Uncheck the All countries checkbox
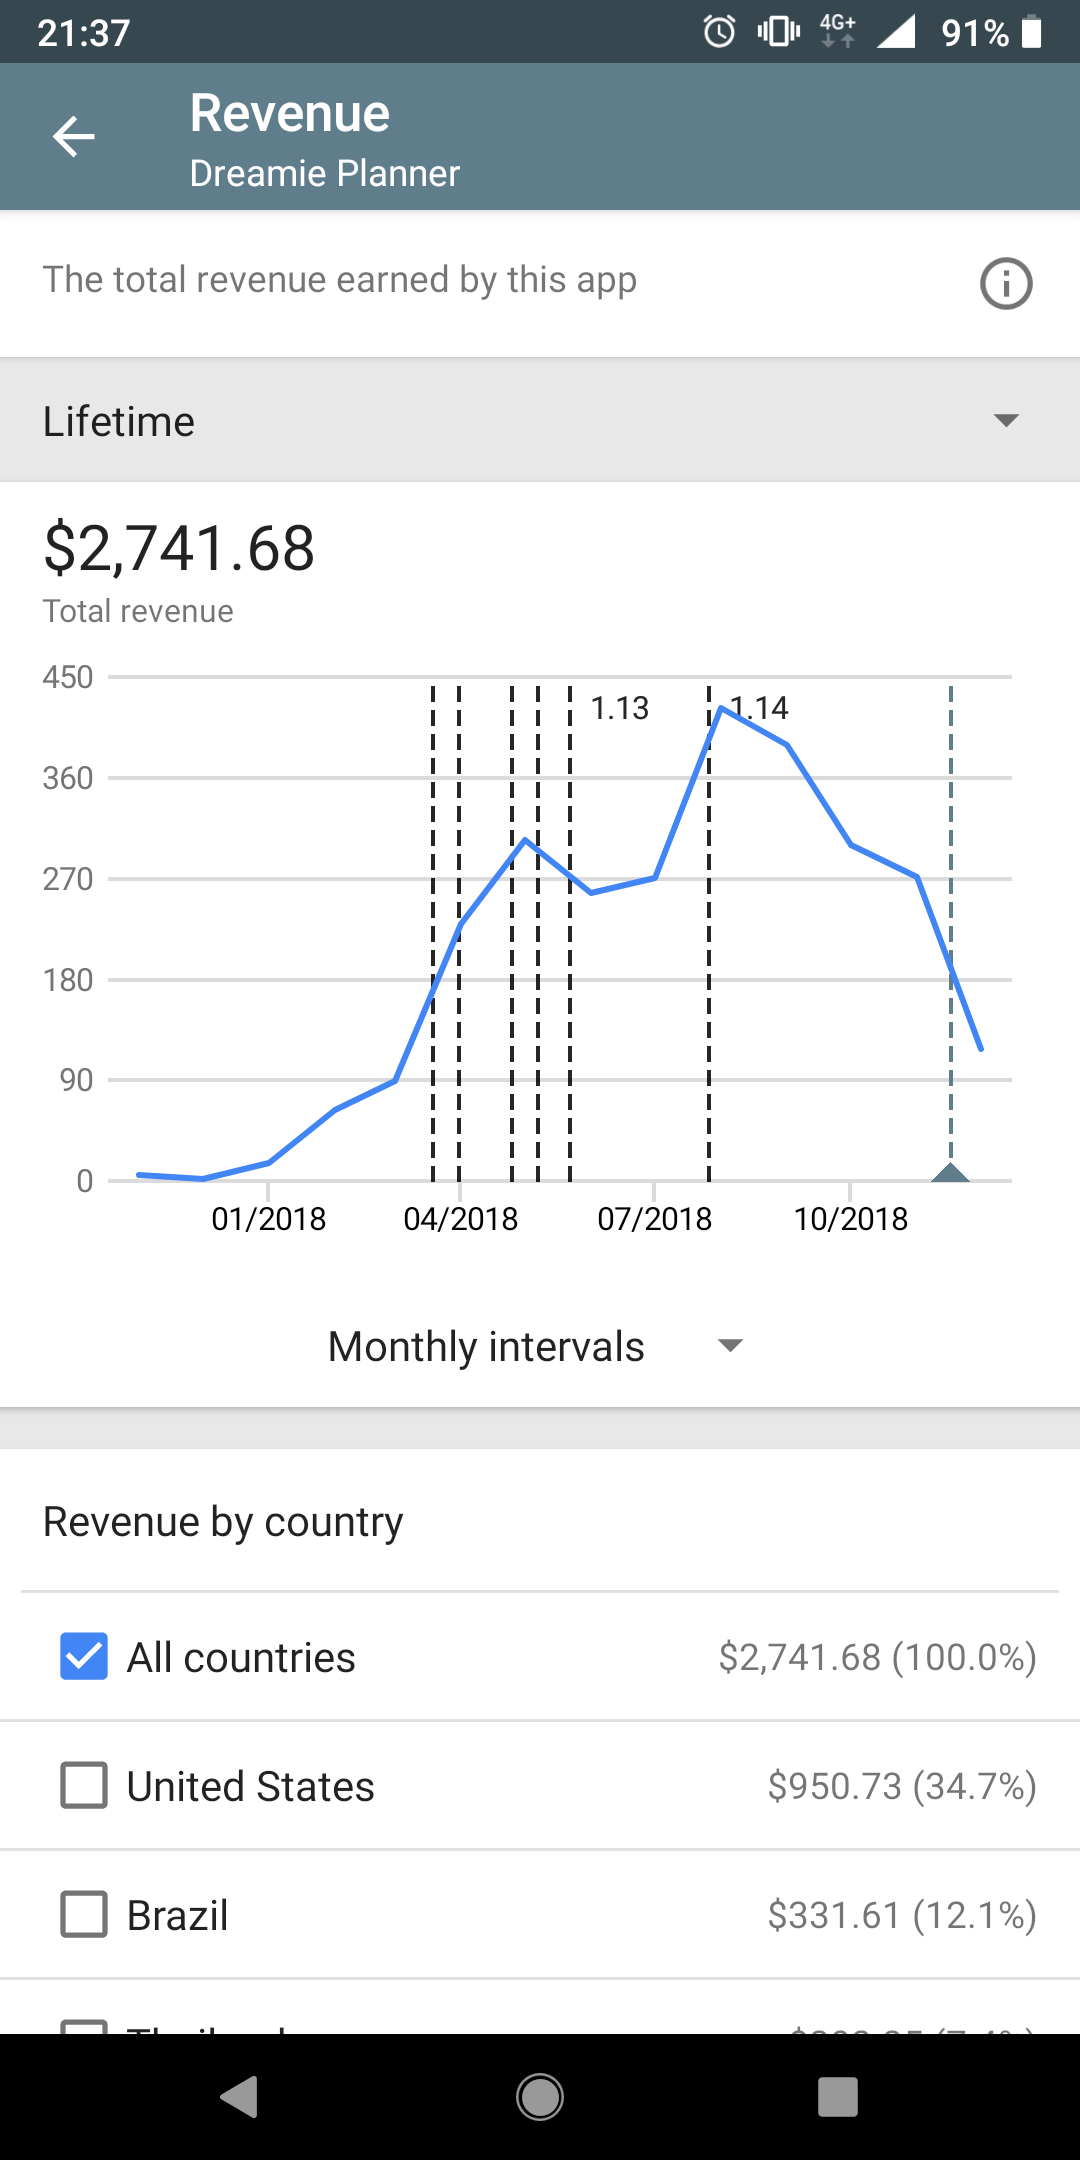The image size is (1080, 2160). click(84, 1656)
